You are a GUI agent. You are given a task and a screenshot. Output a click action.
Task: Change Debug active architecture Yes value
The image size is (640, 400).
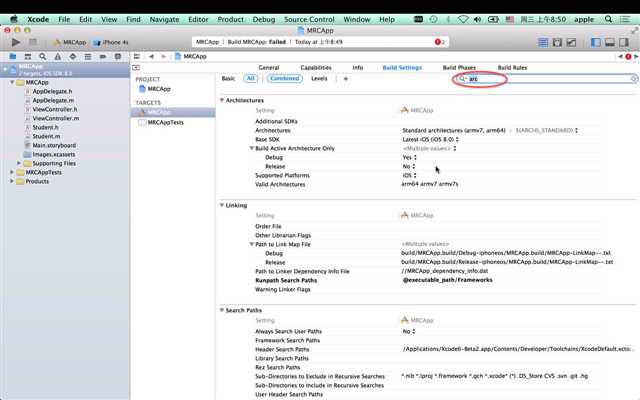click(409, 157)
